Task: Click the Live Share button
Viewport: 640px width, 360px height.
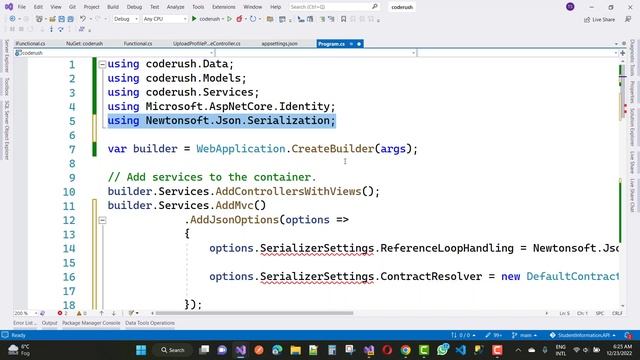Action: click(x=599, y=19)
